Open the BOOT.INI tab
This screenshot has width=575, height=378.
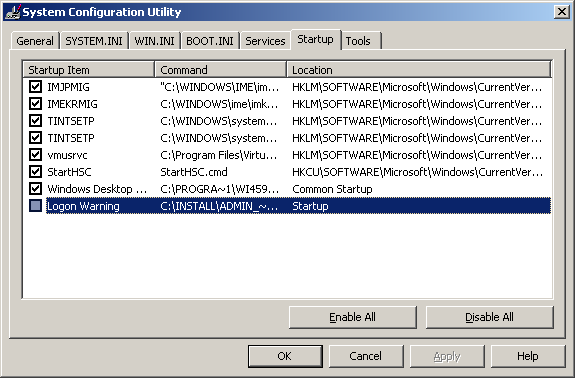210,41
